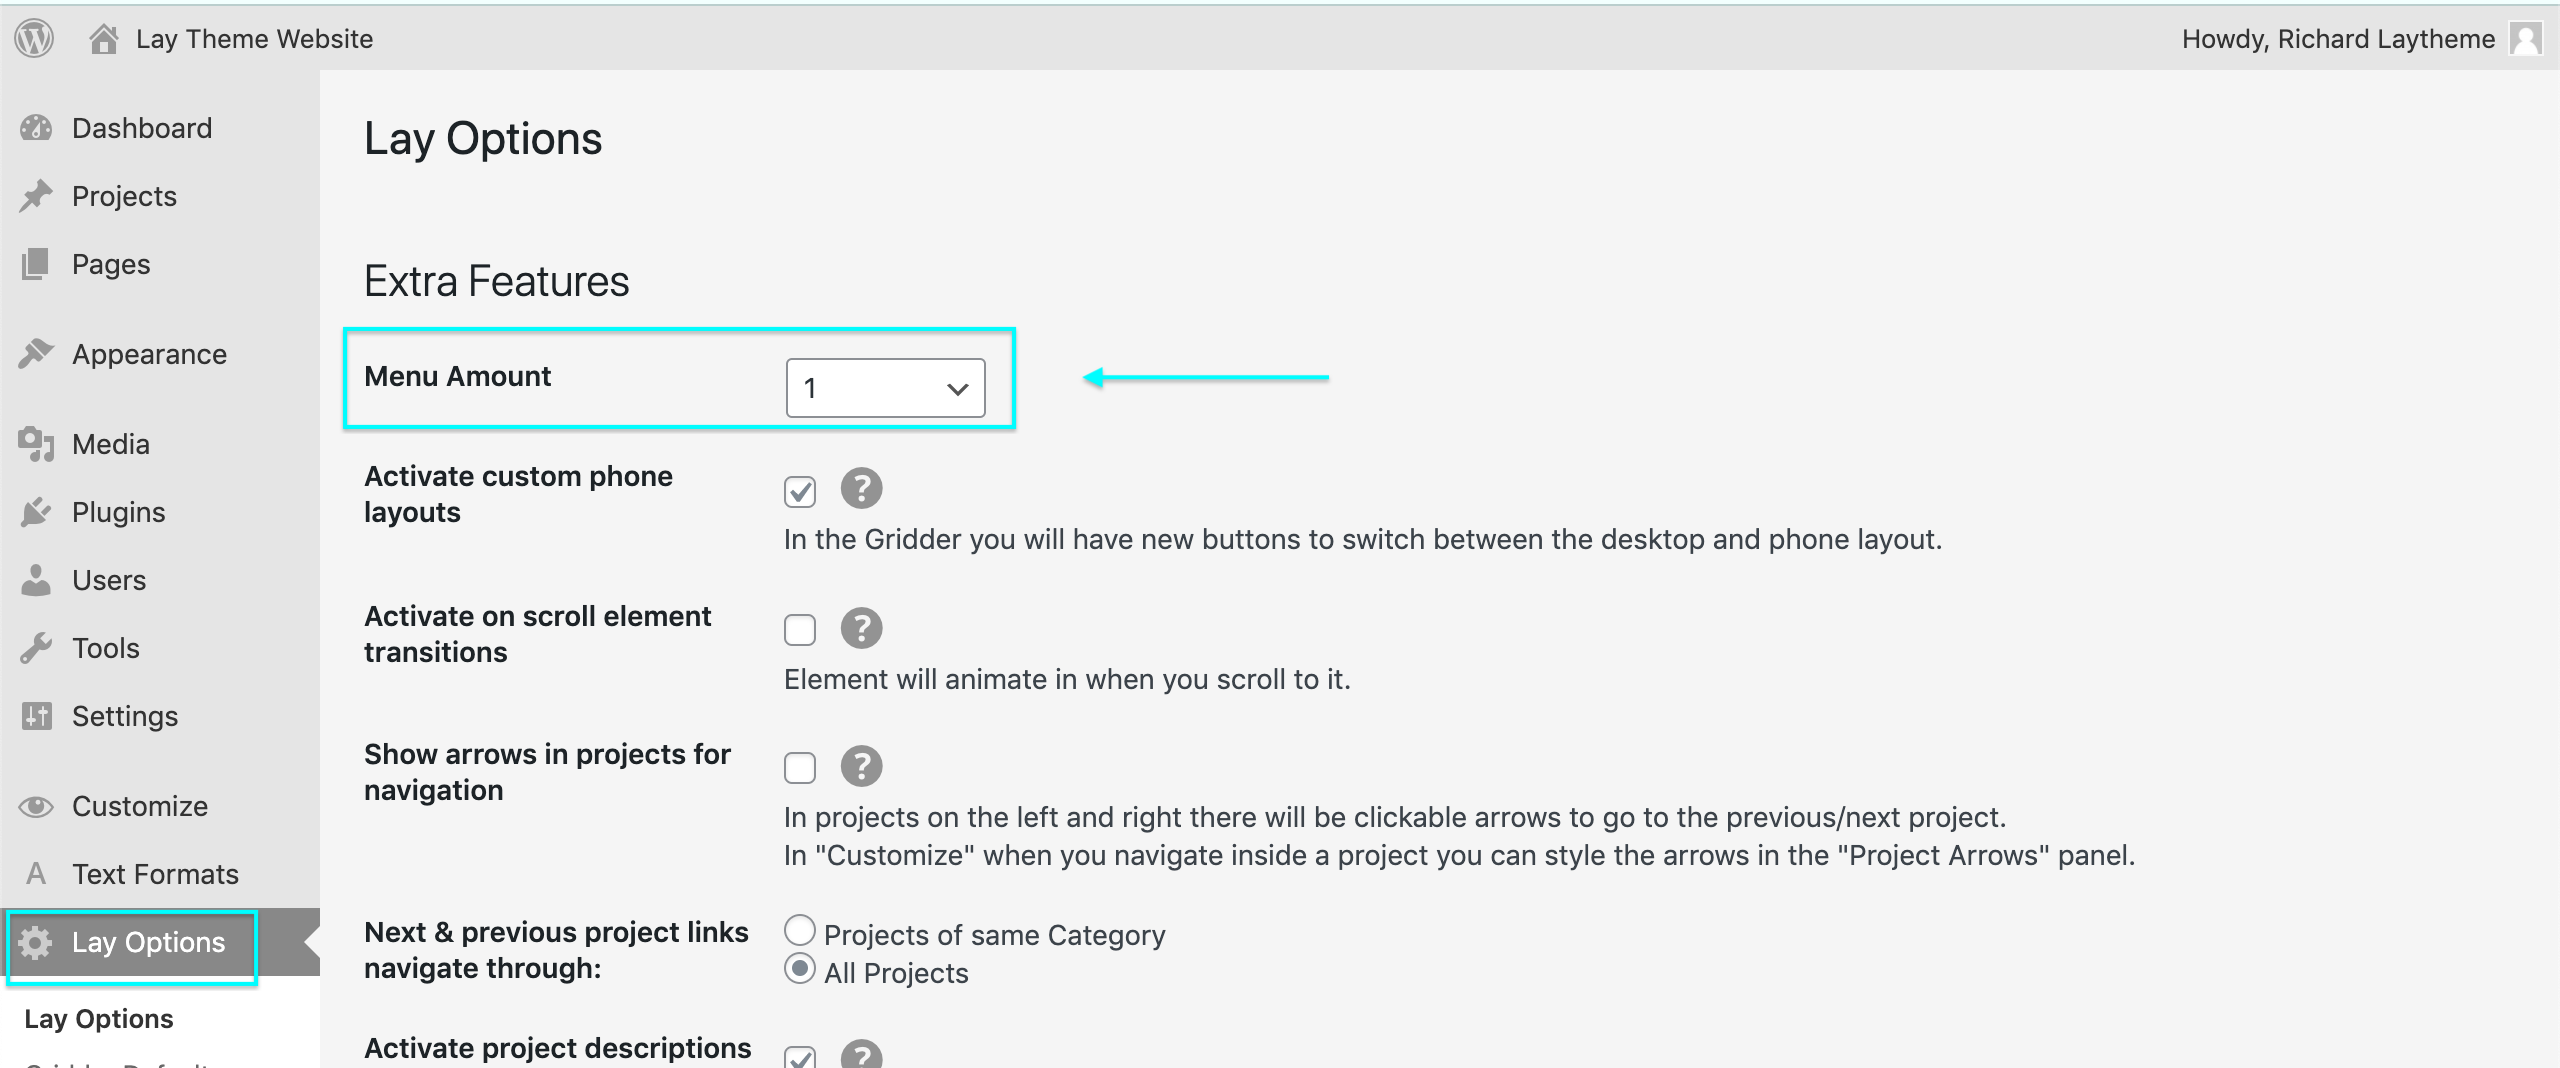Select Projects of same Category radio button

800,931
